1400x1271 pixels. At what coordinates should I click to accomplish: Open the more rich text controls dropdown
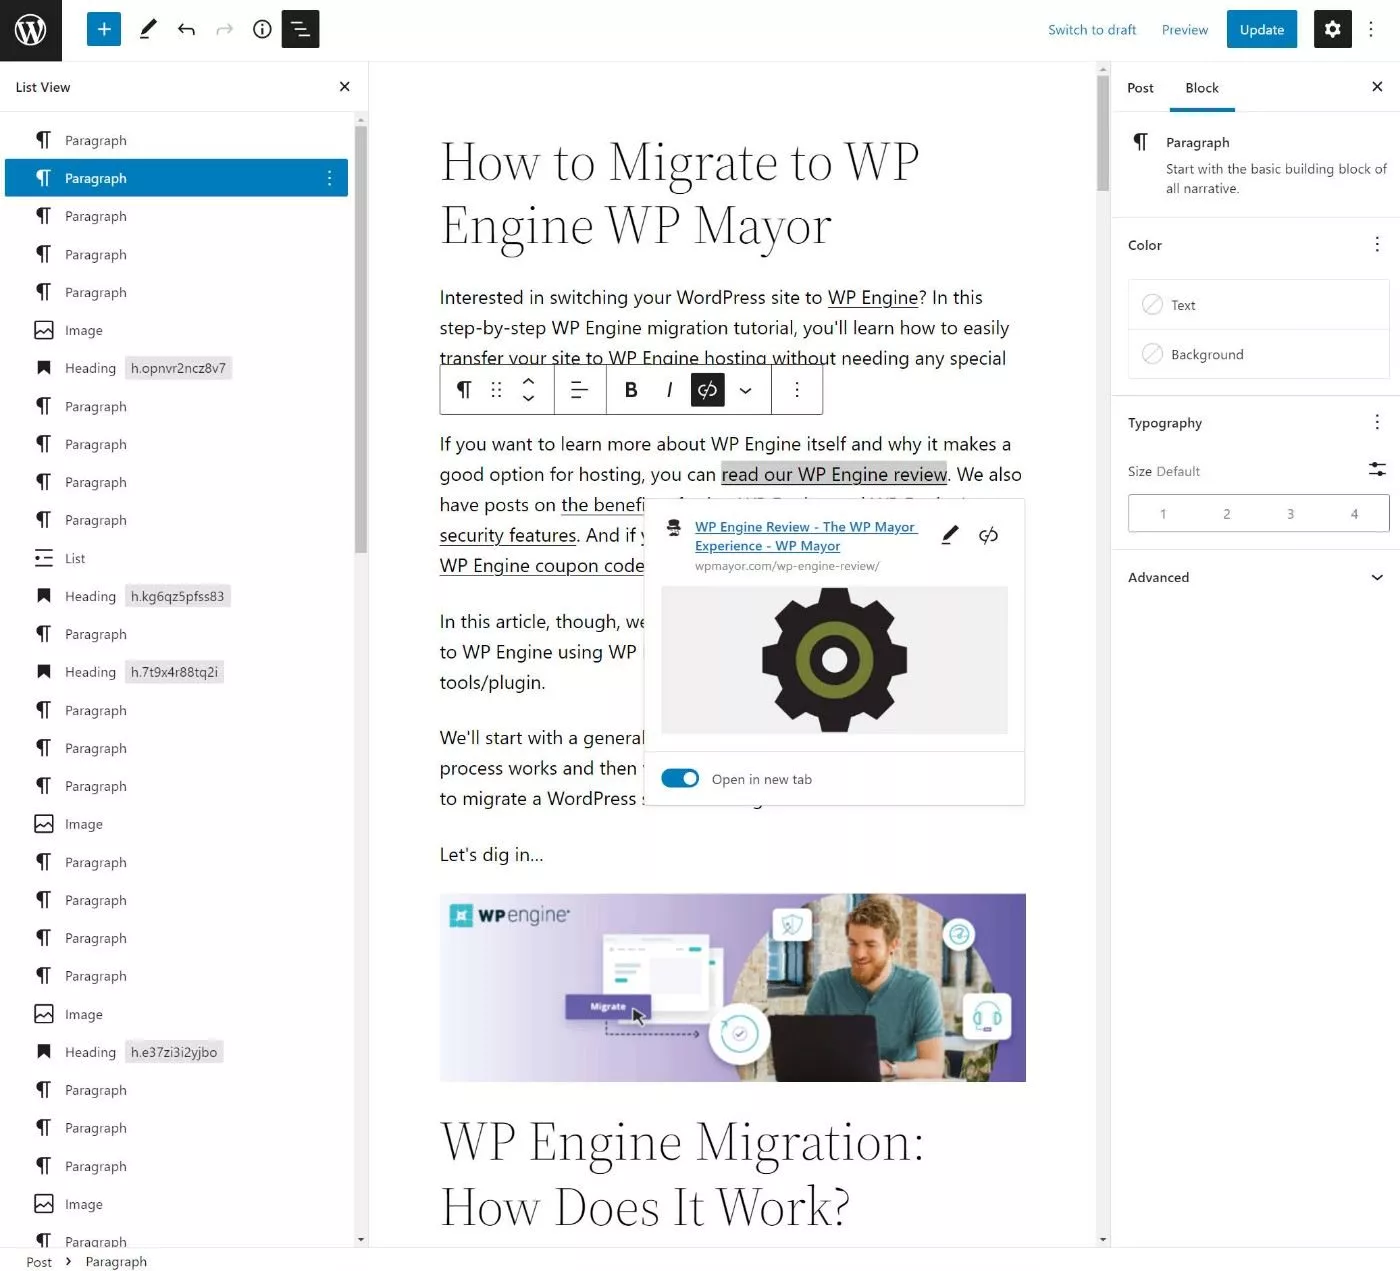pos(745,390)
